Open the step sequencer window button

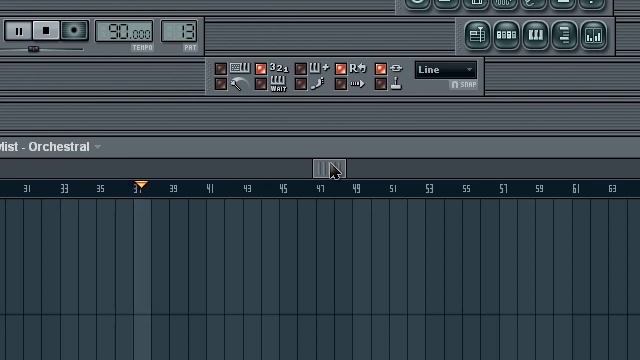[x=506, y=36]
